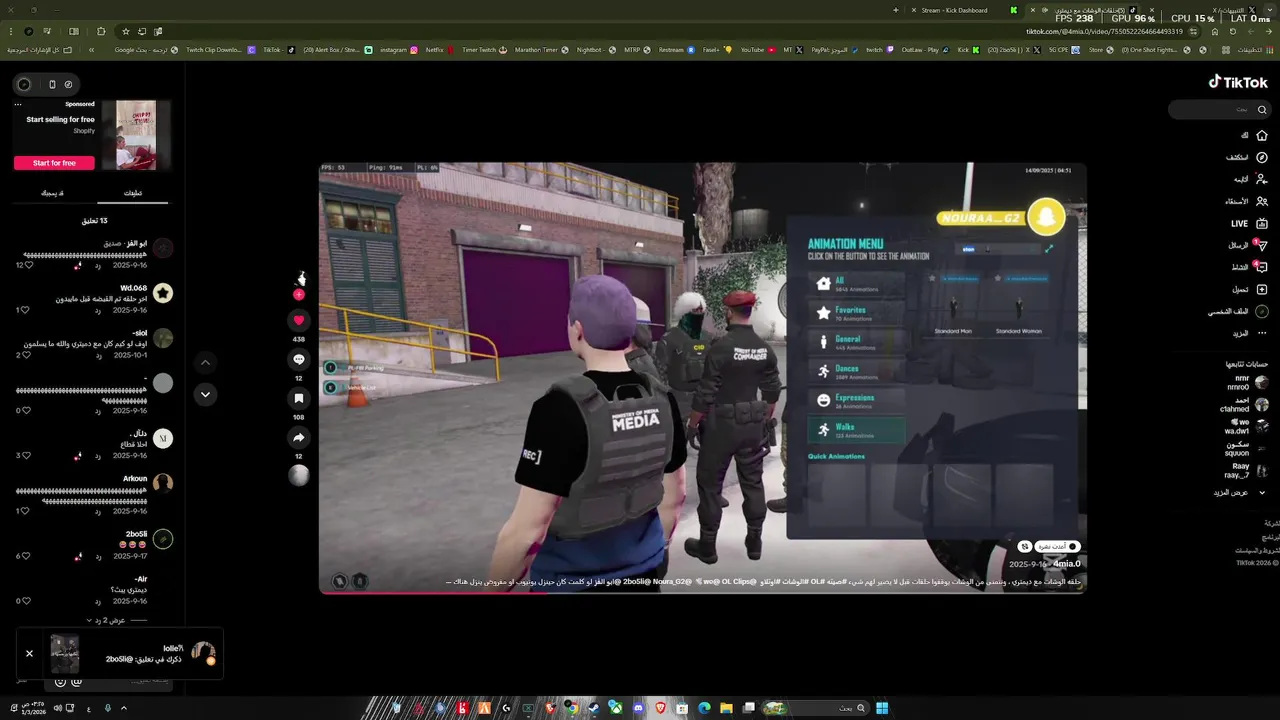Click the browser reload button
Screen dimensions: 1280x720
point(1233,31)
